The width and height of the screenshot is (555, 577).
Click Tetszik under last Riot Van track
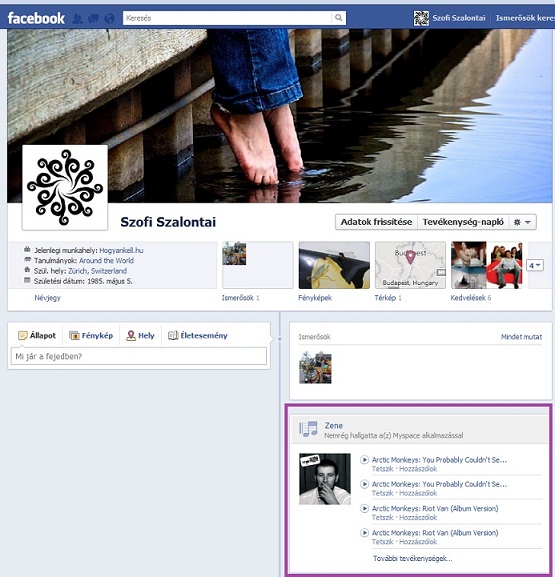(382, 542)
